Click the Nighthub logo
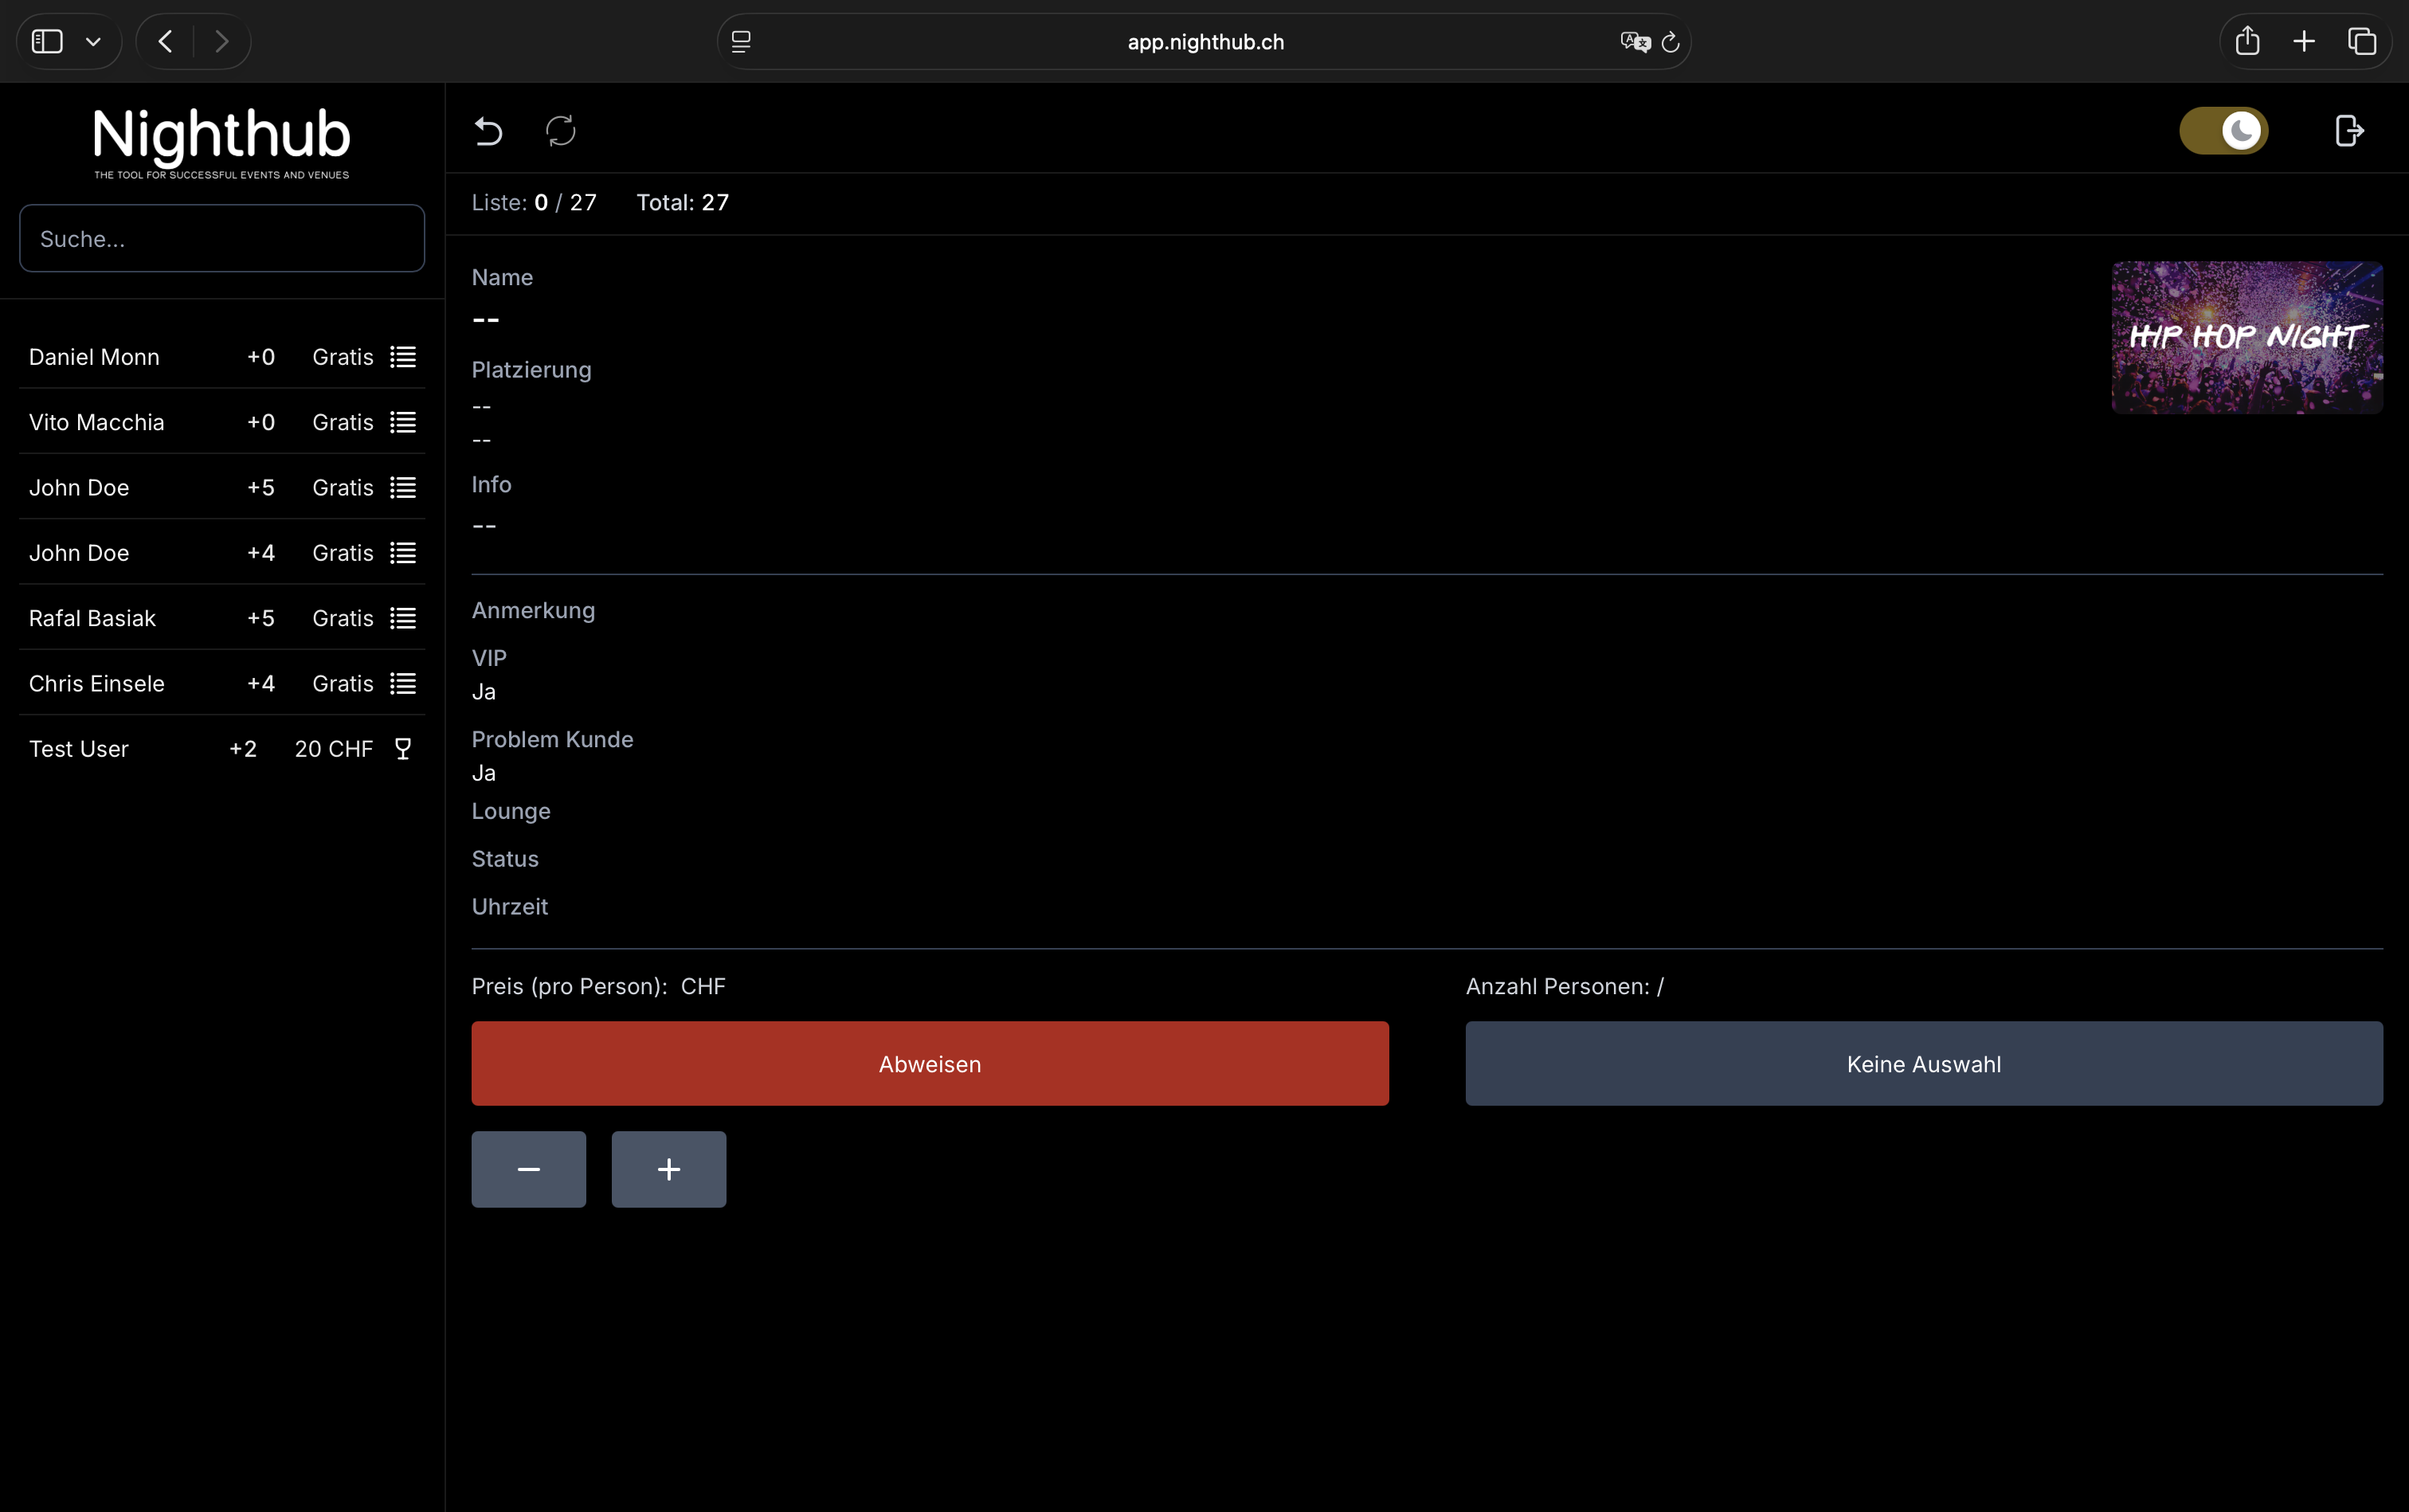Viewport: 2409px width, 1512px height. (x=222, y=143)
